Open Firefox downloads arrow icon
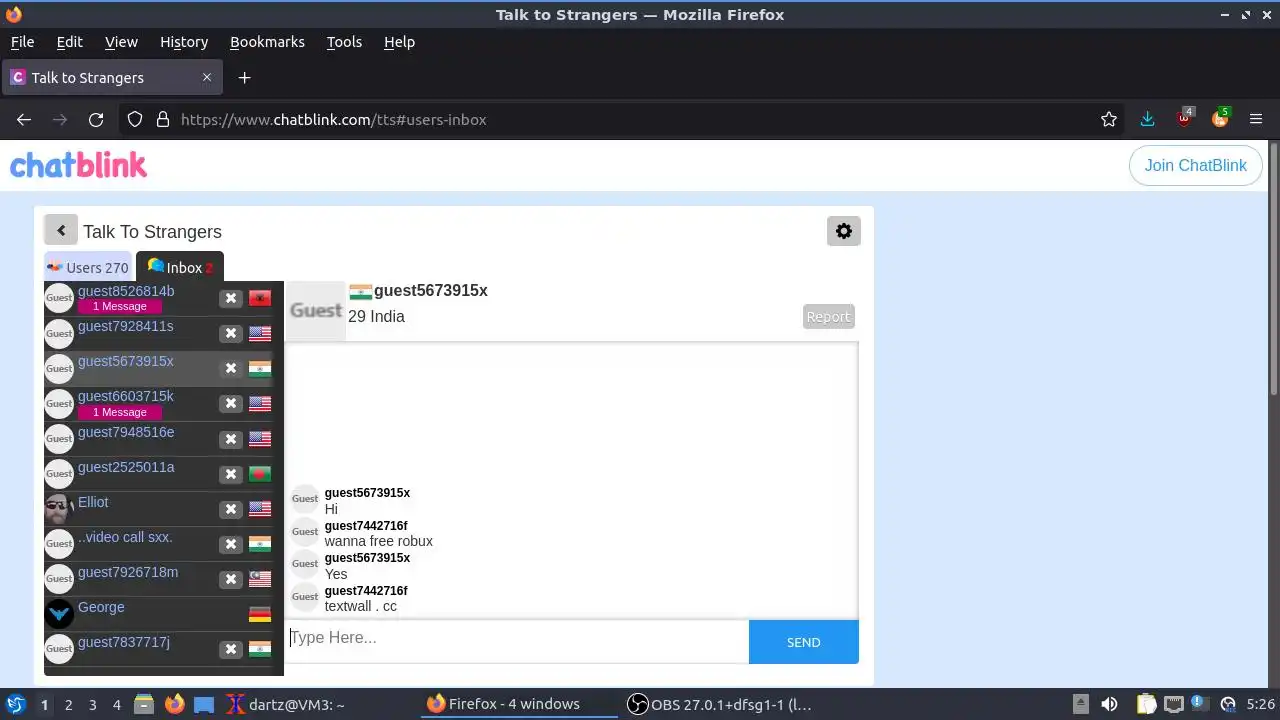Screen dimensions: 1280x720 [1147, 119]
